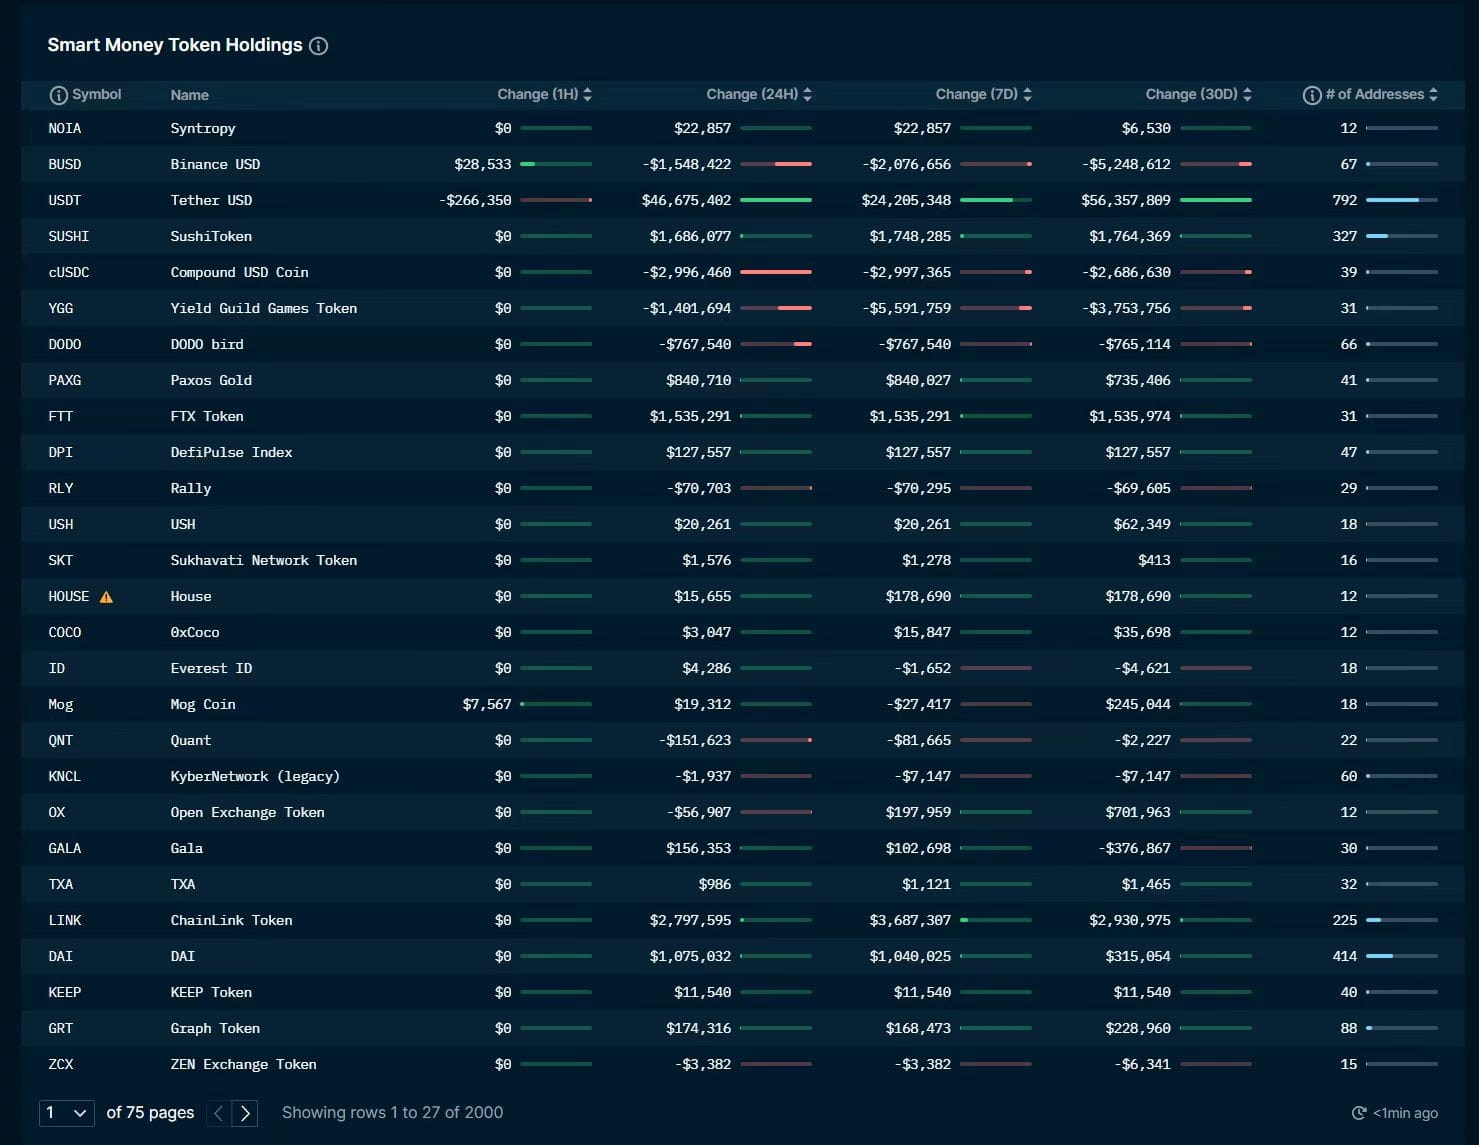Click the Name column header
Viewport: 1479px width, 1145px height.
click(x=189, y=94)
